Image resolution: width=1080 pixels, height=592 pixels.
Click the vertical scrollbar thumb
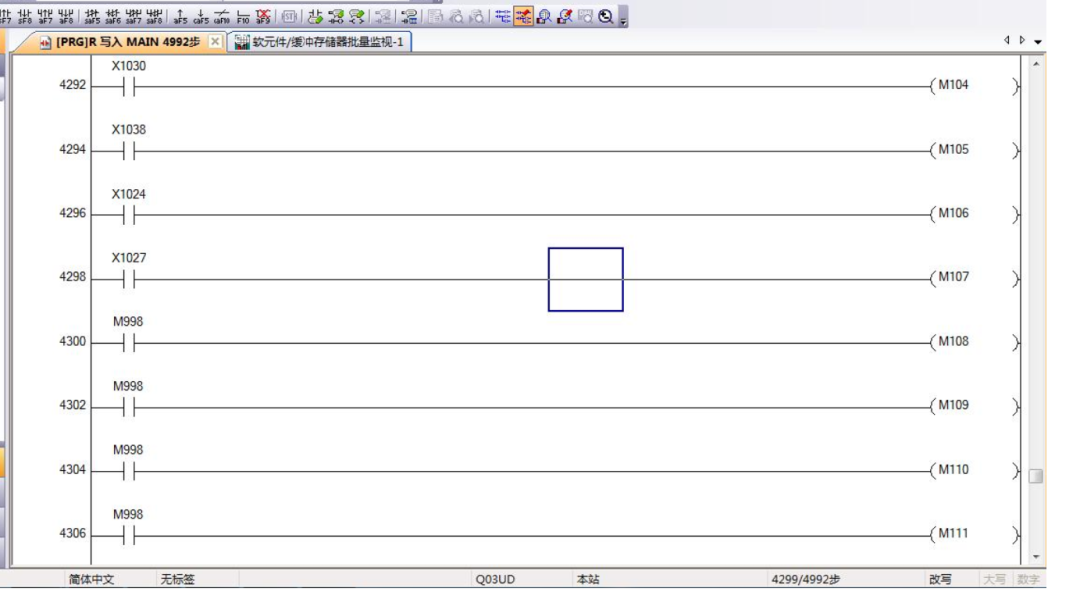click(1036, 476)
